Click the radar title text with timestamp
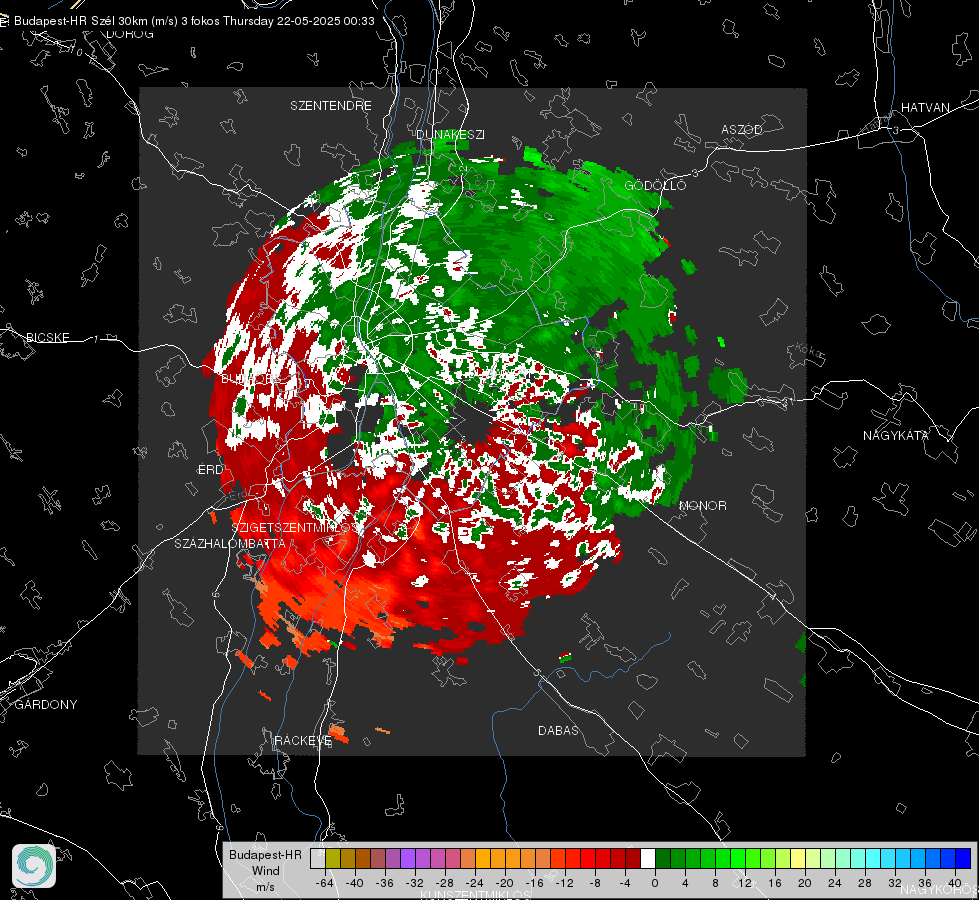Screen dimensions: 979x900 (194, 21)
